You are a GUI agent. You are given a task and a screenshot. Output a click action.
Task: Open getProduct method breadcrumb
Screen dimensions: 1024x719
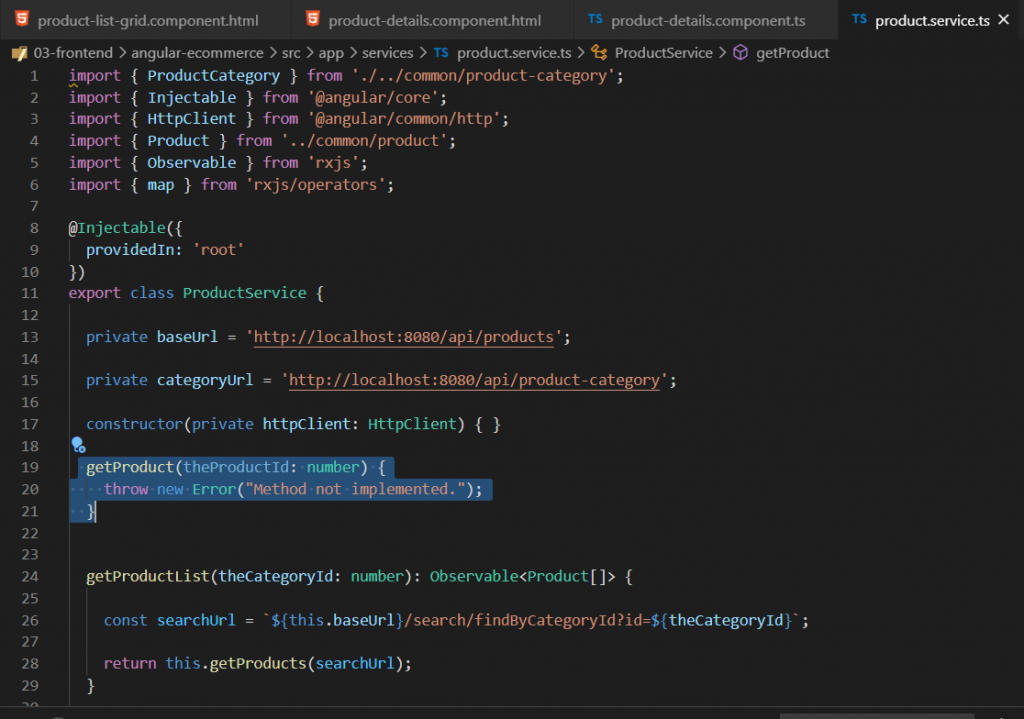click(x=792, y=53)
